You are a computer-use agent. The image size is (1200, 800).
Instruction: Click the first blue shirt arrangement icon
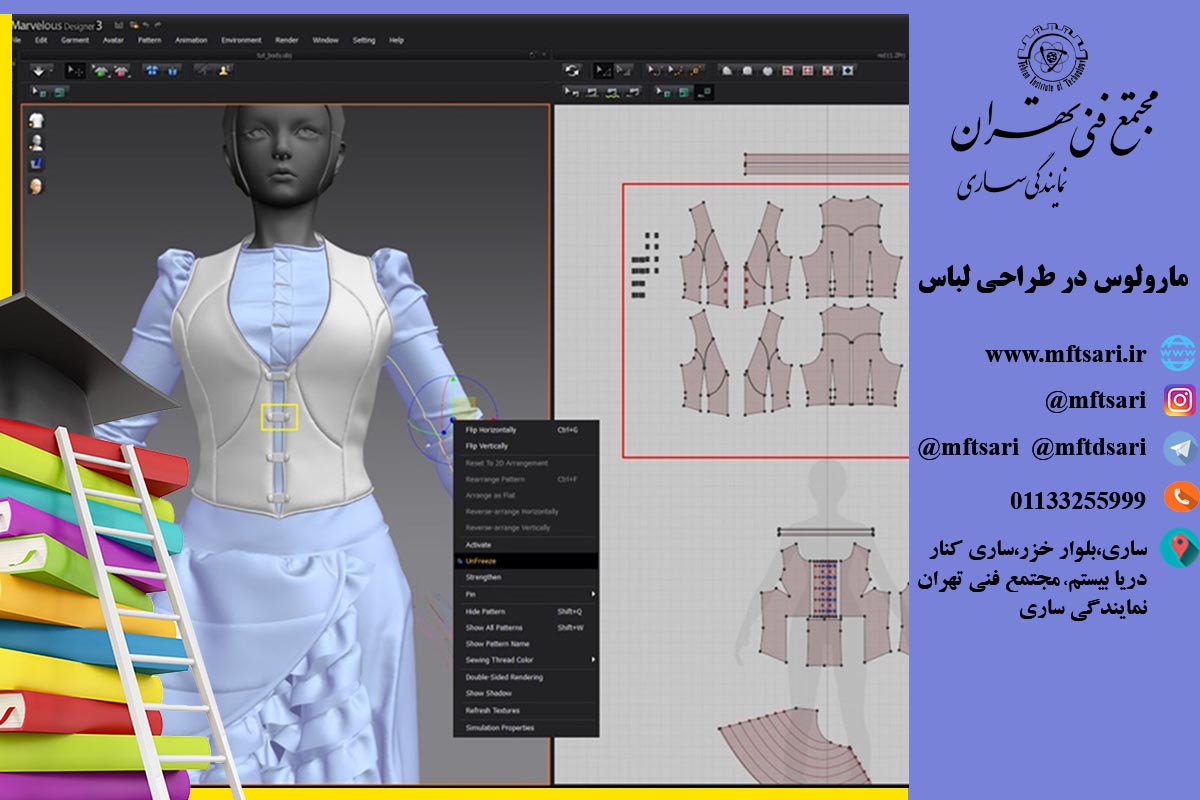(x=152, y=71)
